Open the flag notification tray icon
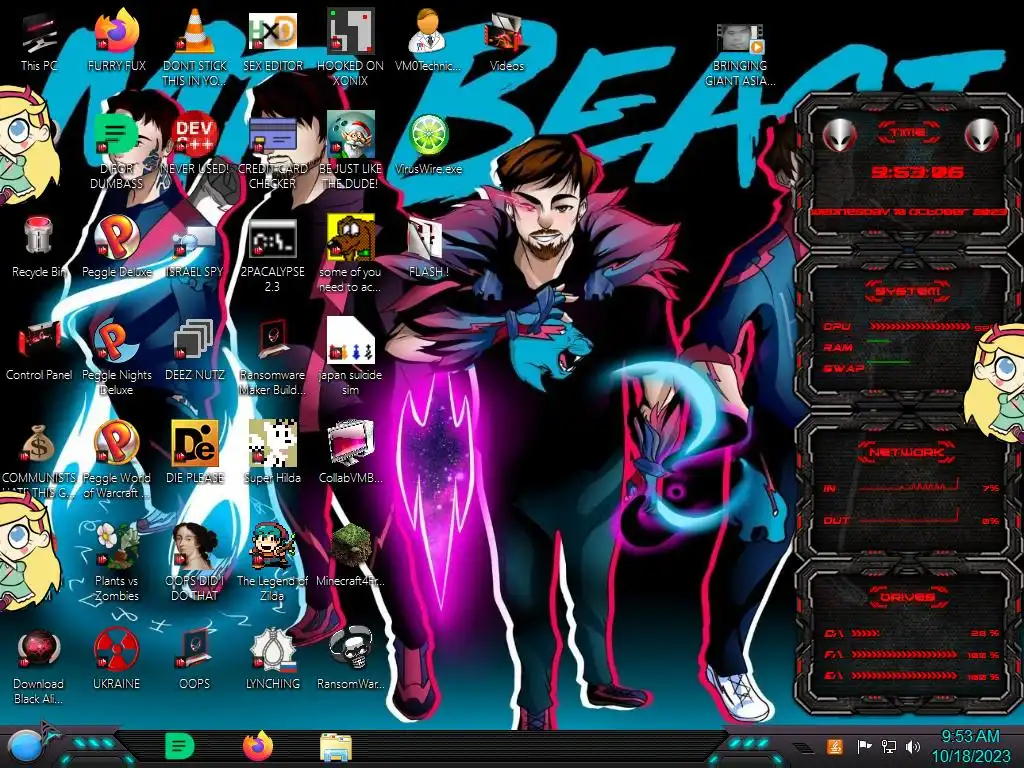The width and height of the screenshot is (1024, 768). tap(864, 746)
